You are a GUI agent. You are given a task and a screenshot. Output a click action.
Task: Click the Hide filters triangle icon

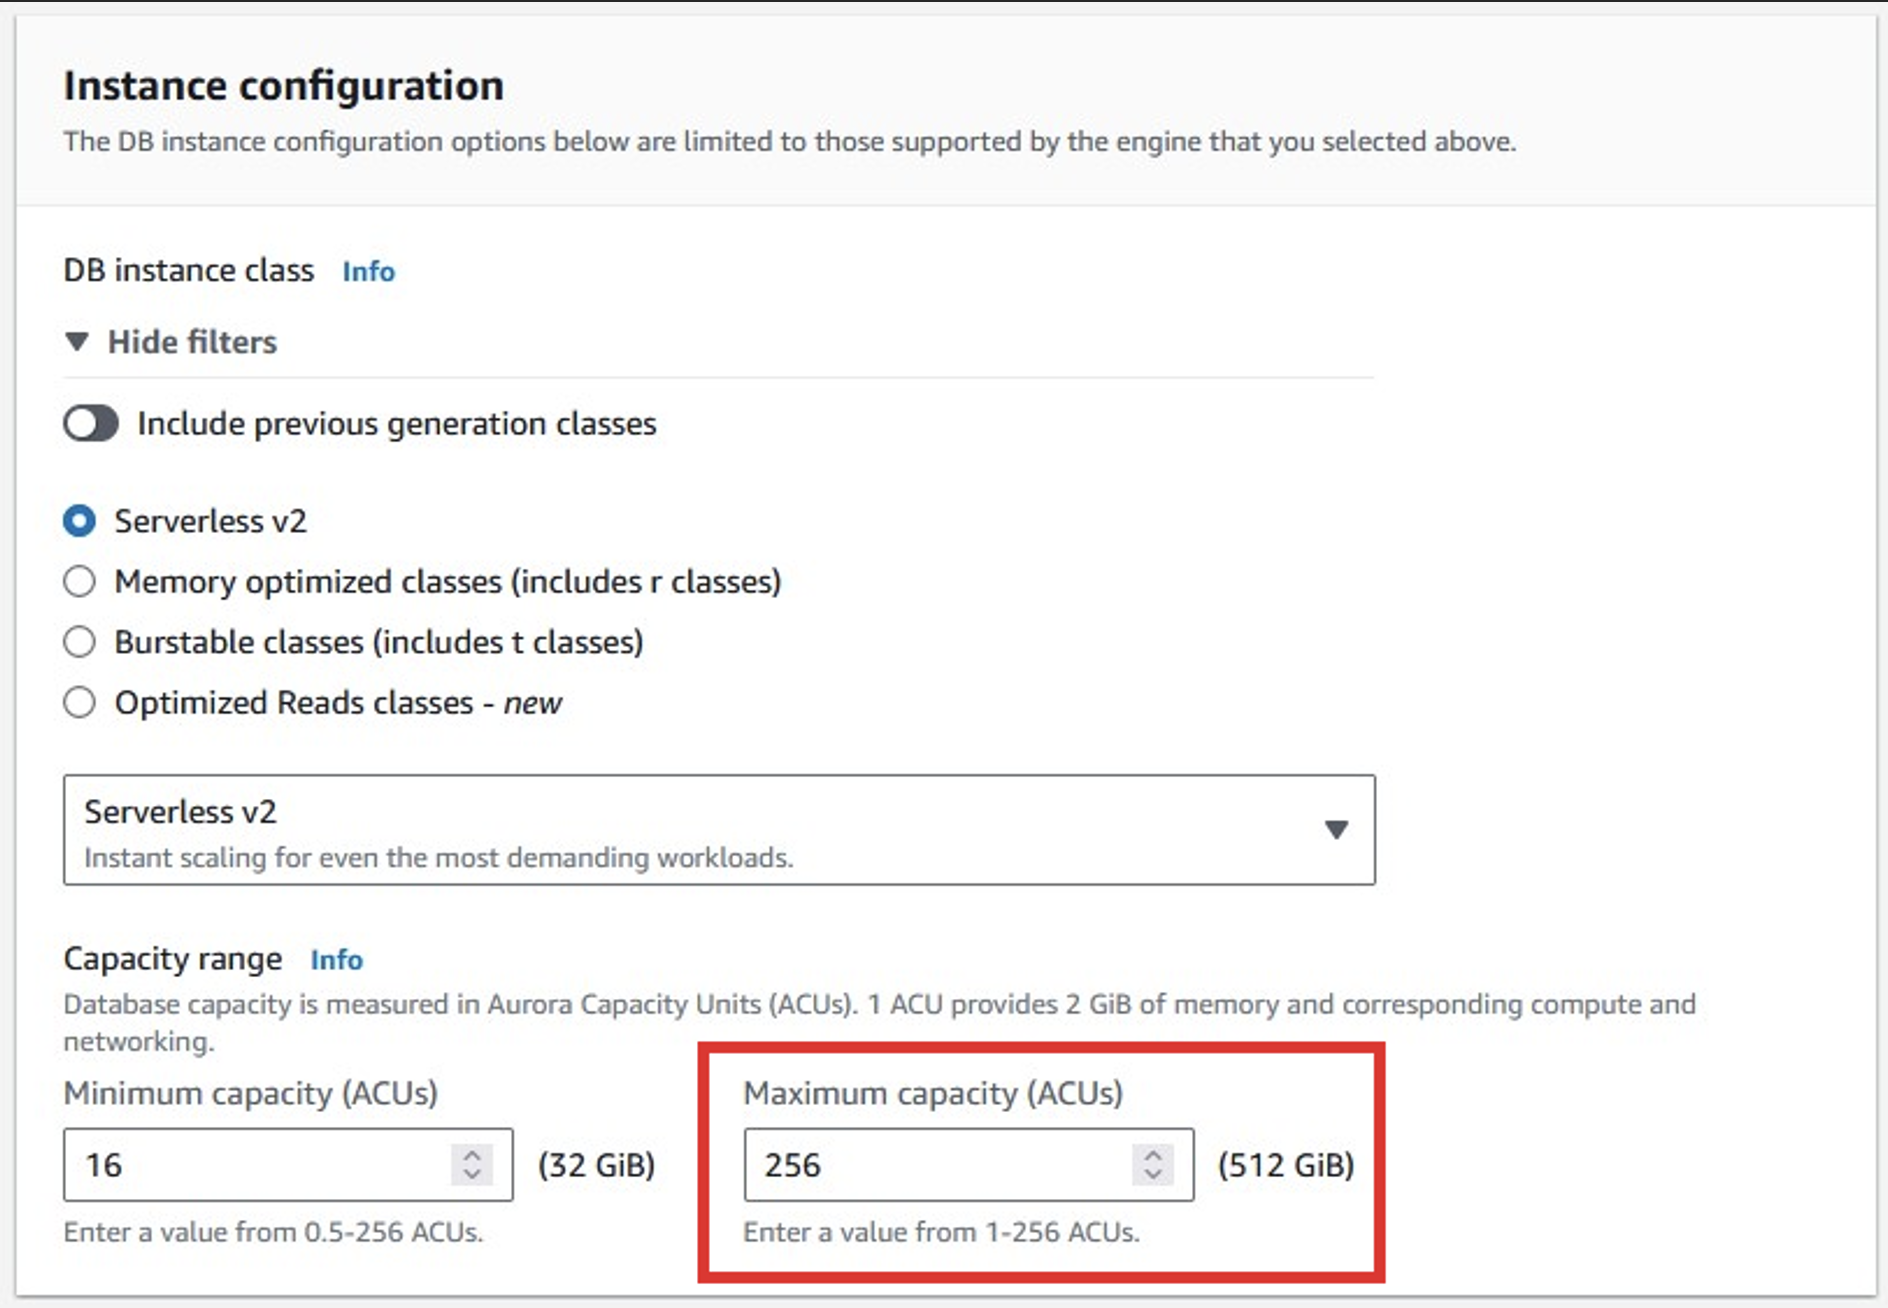pyautogui.click(x=77, y=342)
